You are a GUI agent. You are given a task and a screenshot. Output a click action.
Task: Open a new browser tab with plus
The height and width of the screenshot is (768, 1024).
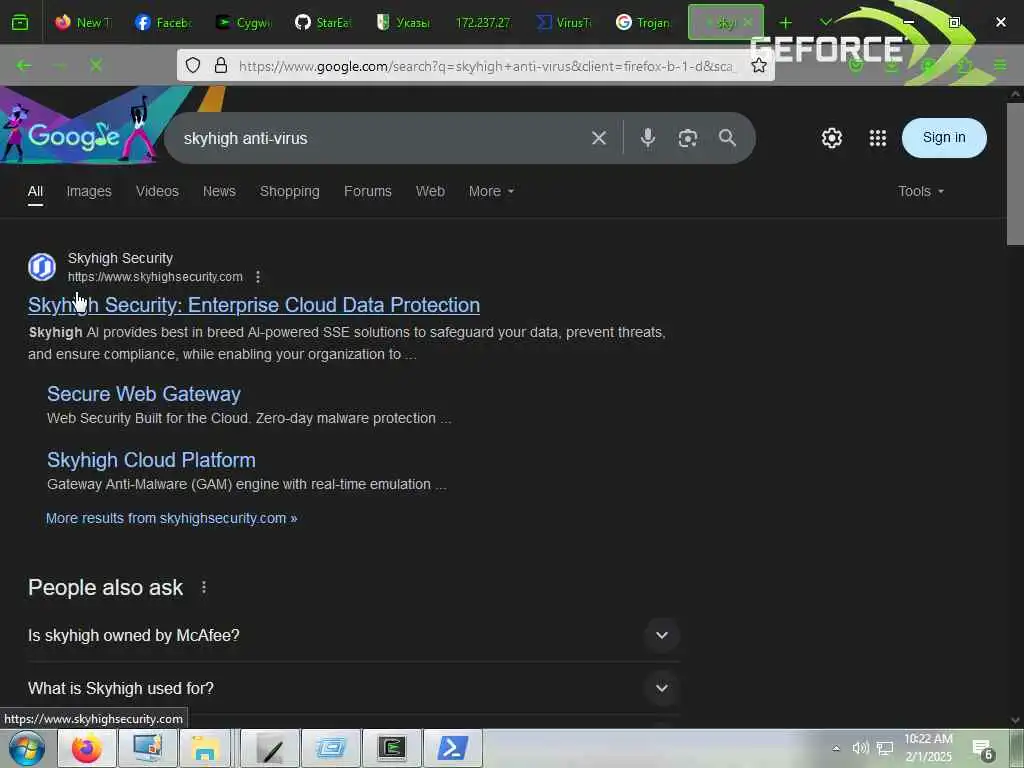tap(786, 23)
